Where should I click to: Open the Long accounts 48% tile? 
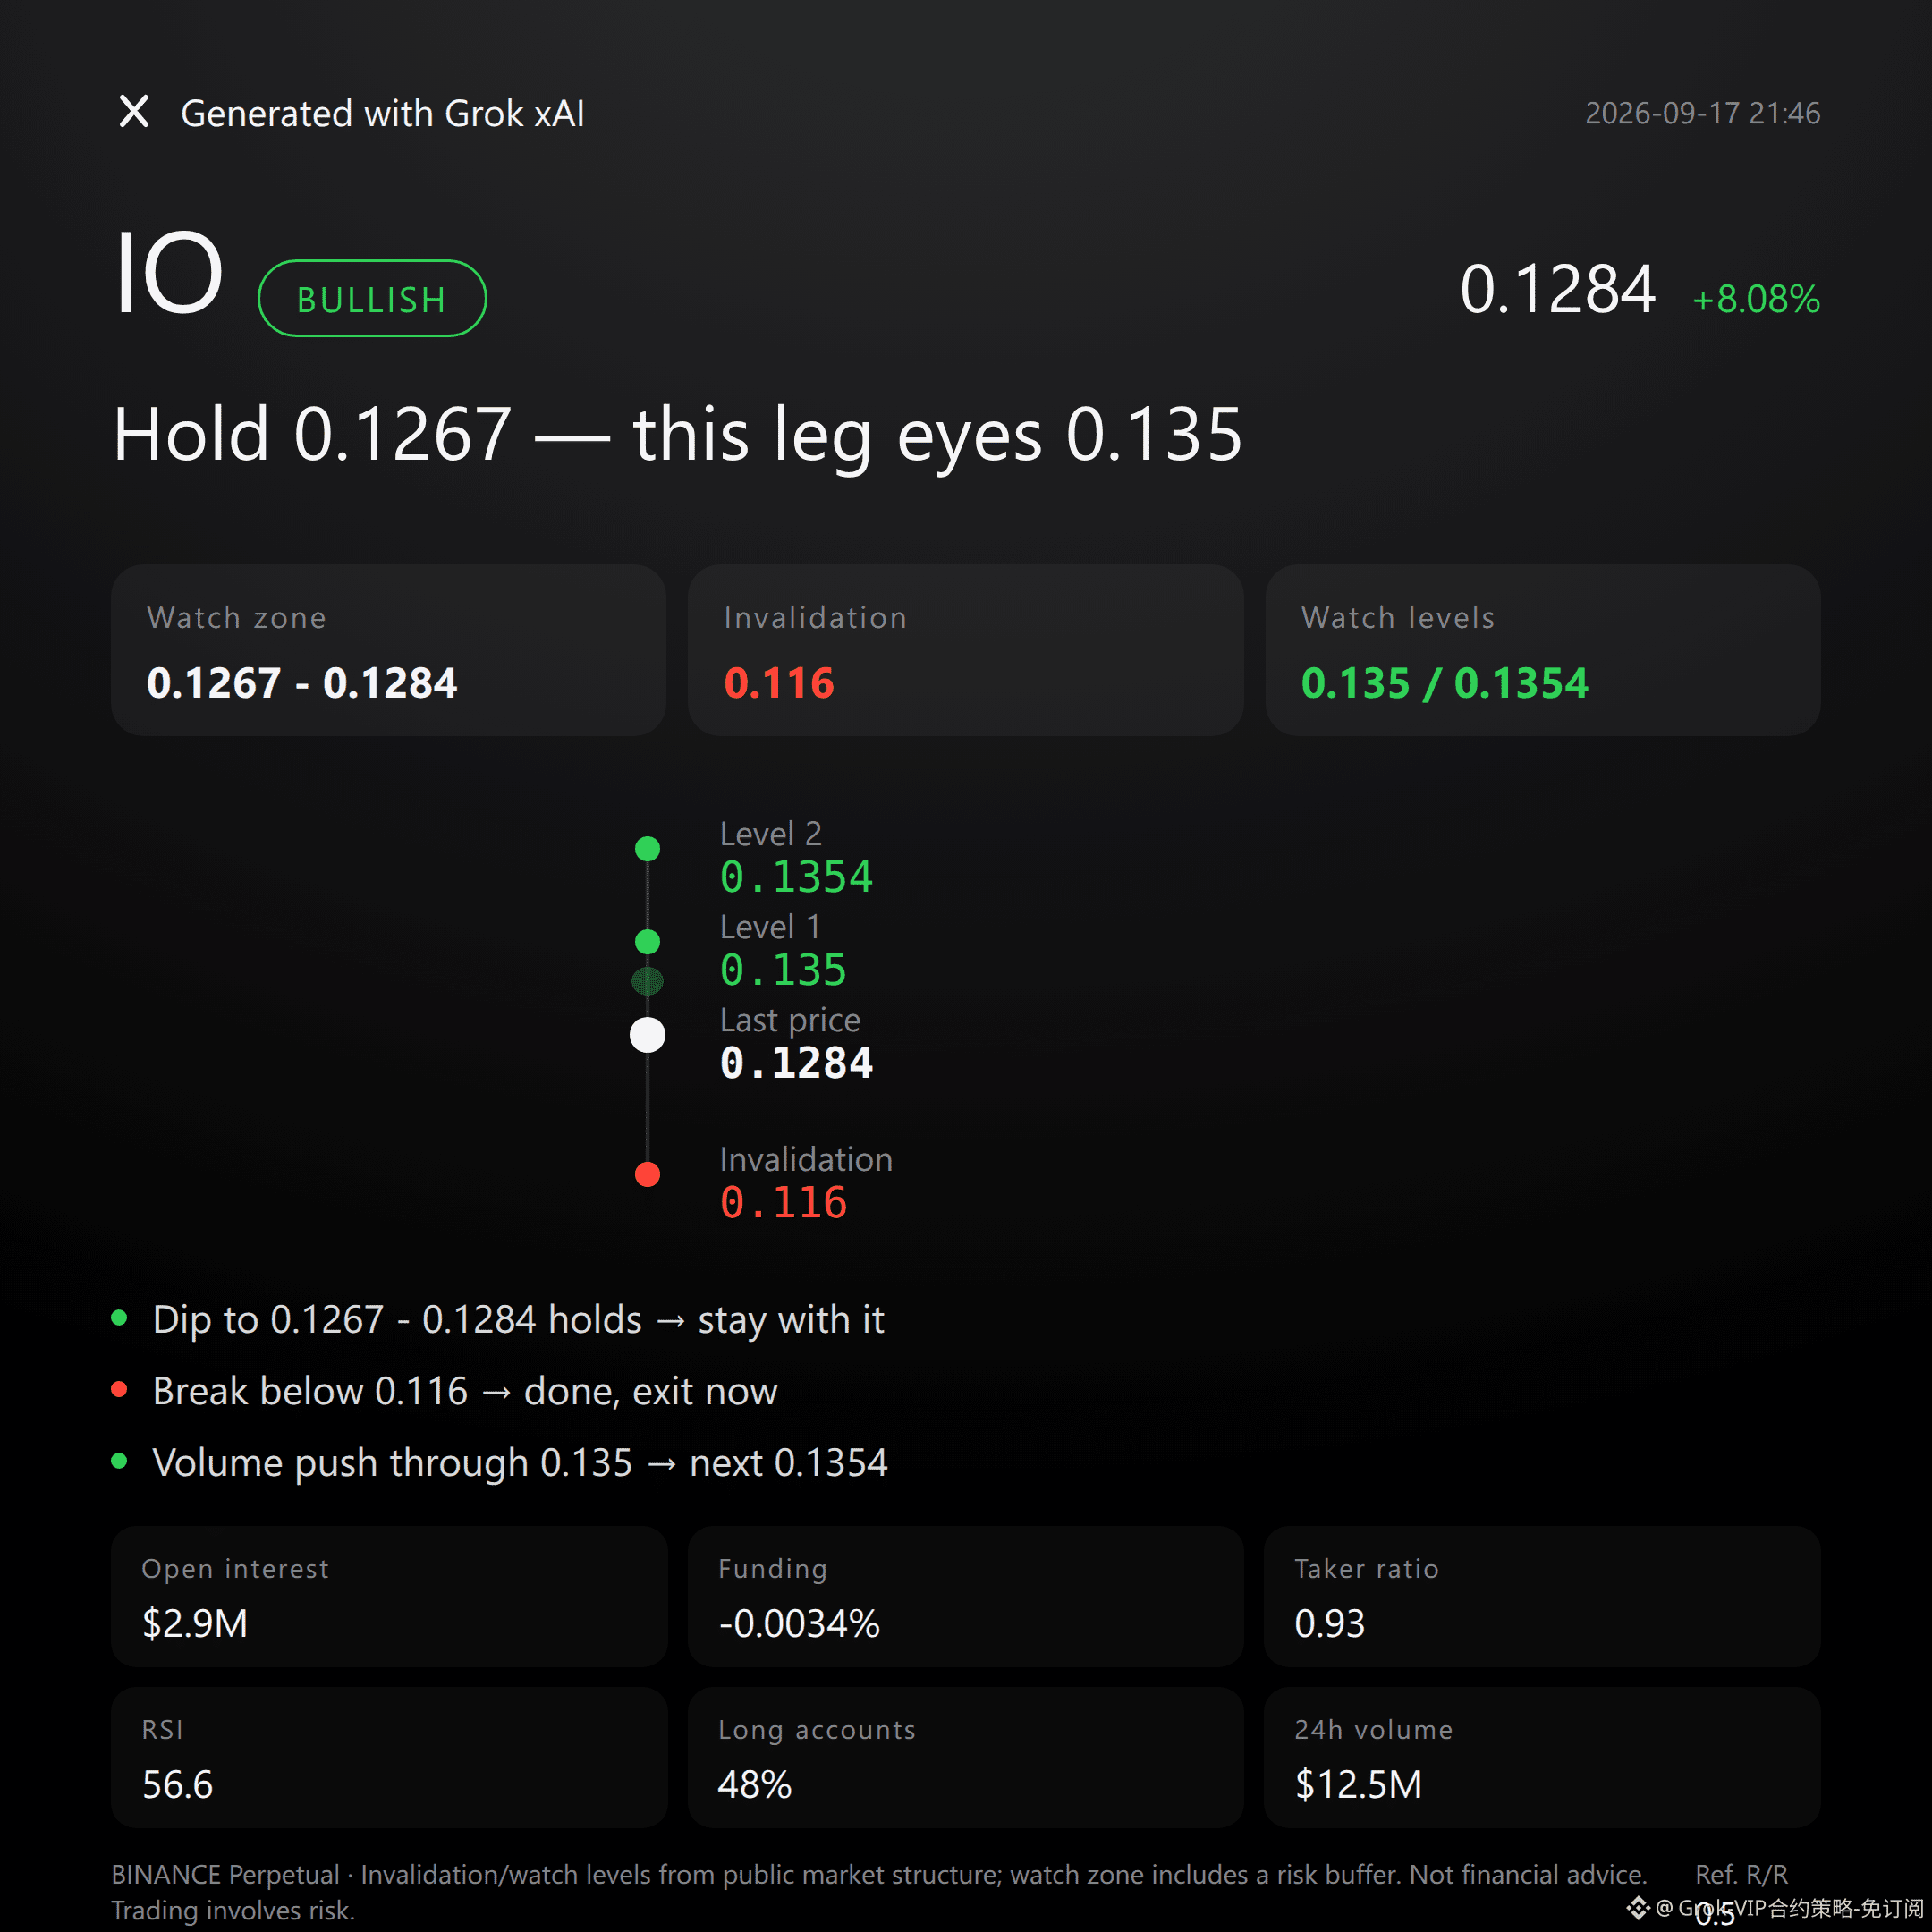[x=965, y=1757]
